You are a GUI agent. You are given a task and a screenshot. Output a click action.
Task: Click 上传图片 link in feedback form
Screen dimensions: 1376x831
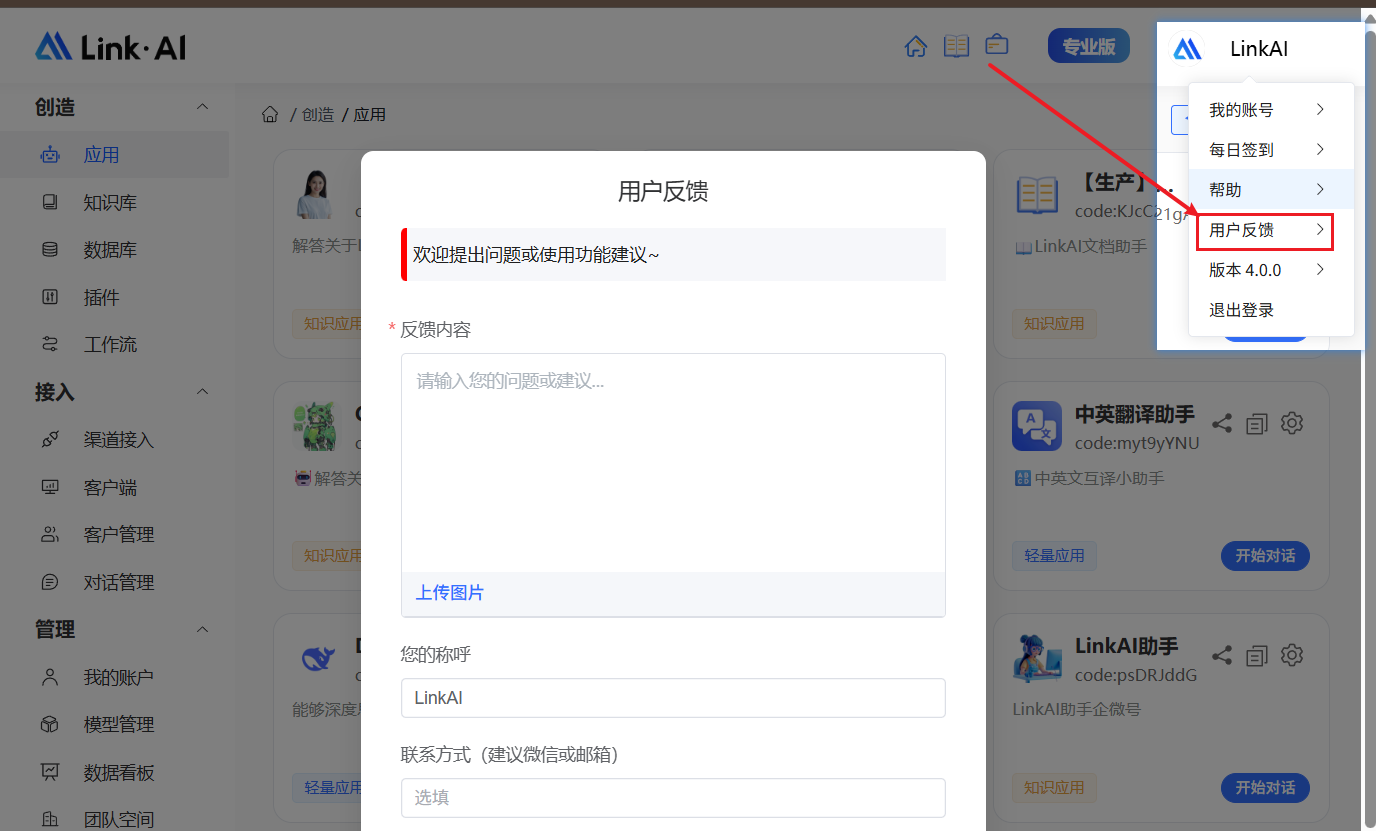tap(450, 593)
